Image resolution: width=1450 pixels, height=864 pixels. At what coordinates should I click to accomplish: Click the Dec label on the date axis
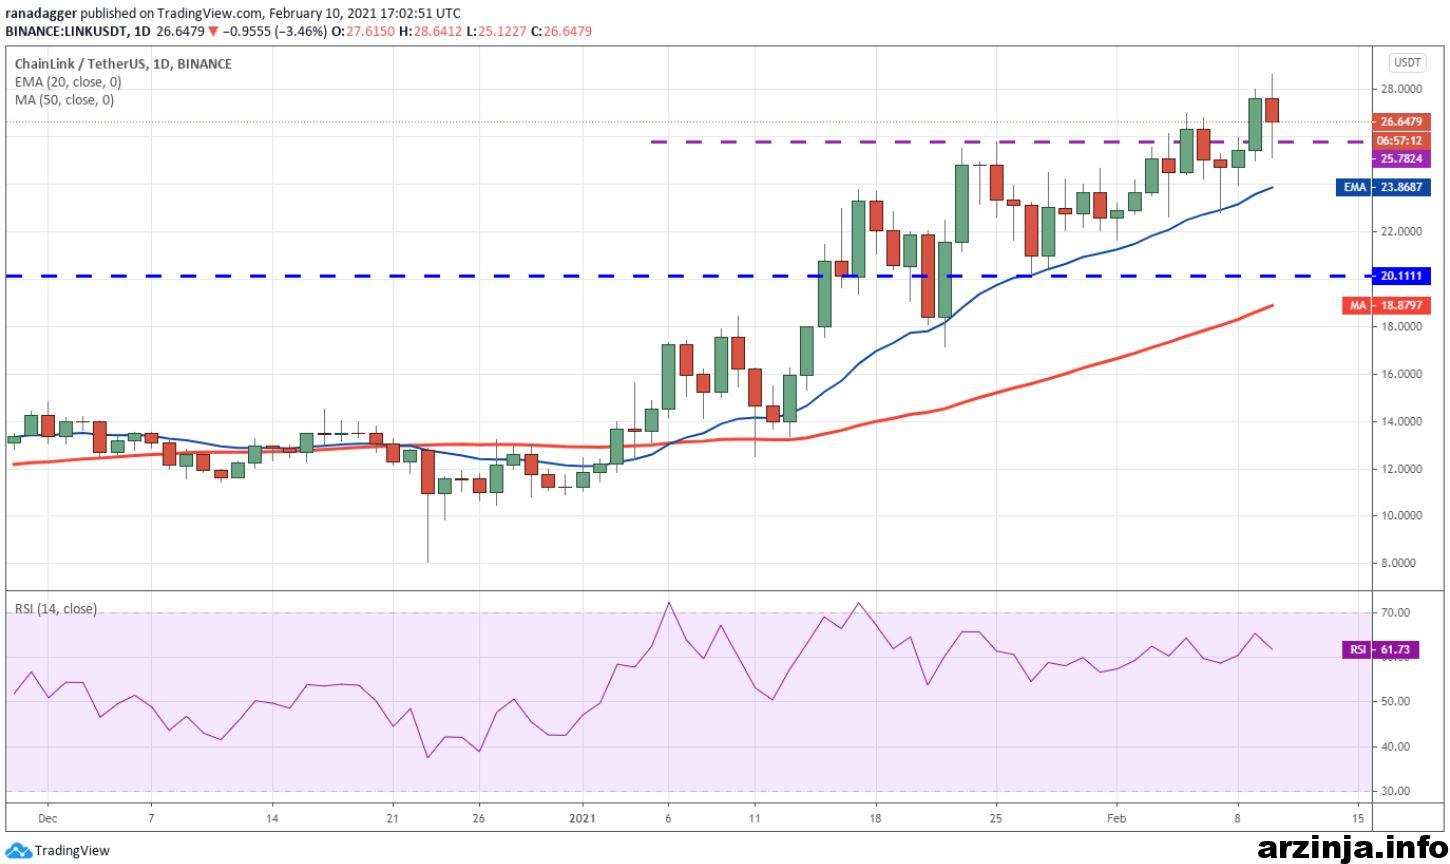click(47, 817)
